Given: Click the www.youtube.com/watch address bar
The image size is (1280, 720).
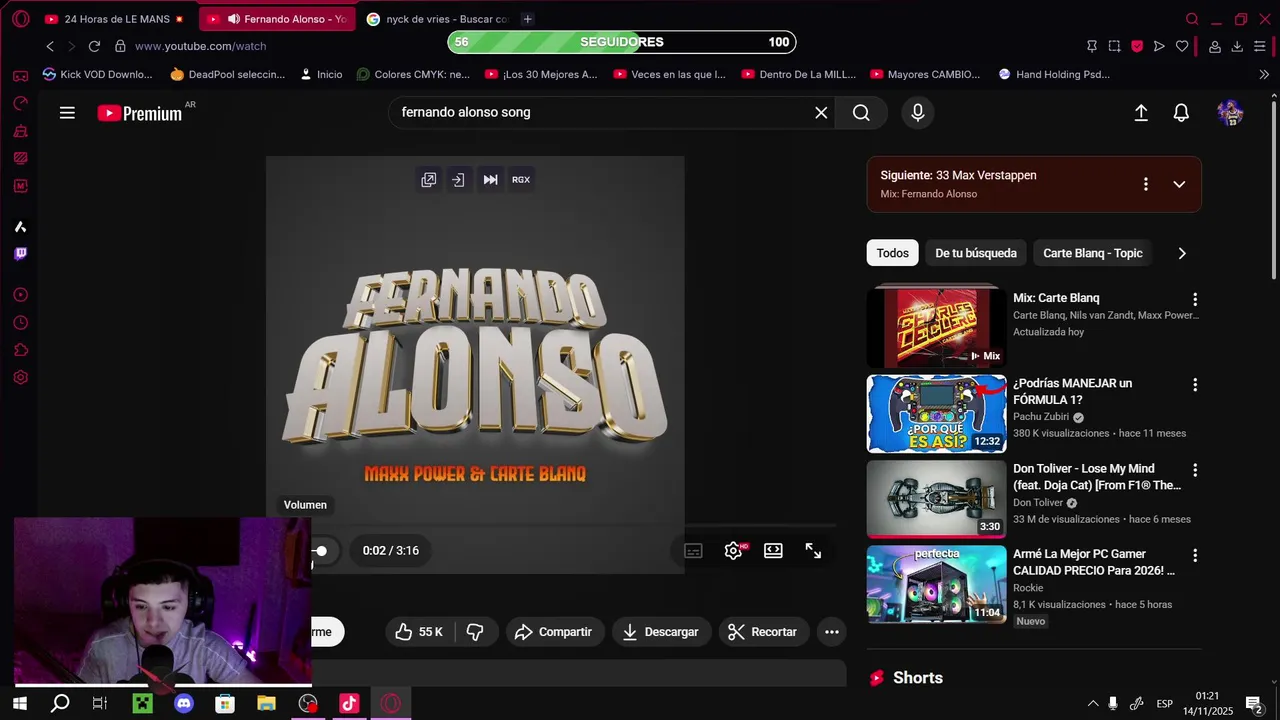Looking at the screenshot, I should [200, 46].
